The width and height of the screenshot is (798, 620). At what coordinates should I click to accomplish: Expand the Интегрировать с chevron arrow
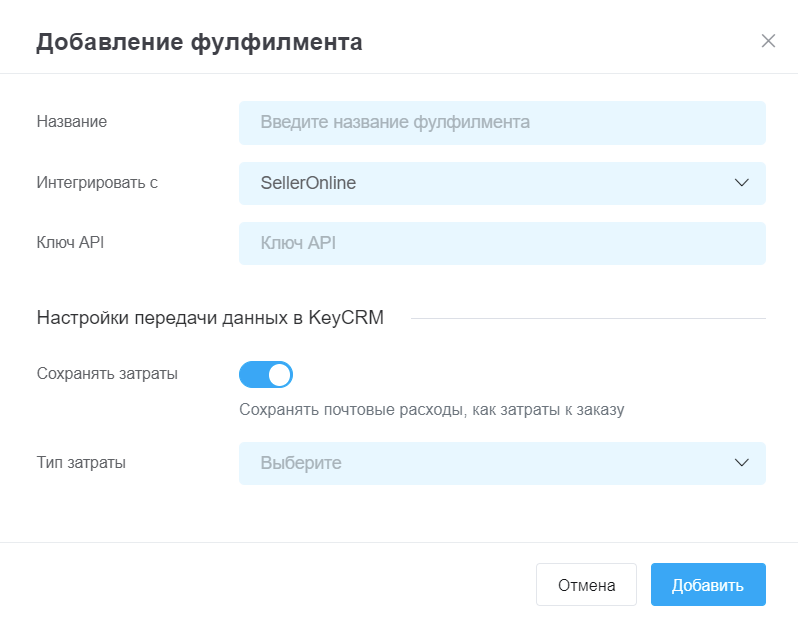pyautogui.click(x=742, y=183)
